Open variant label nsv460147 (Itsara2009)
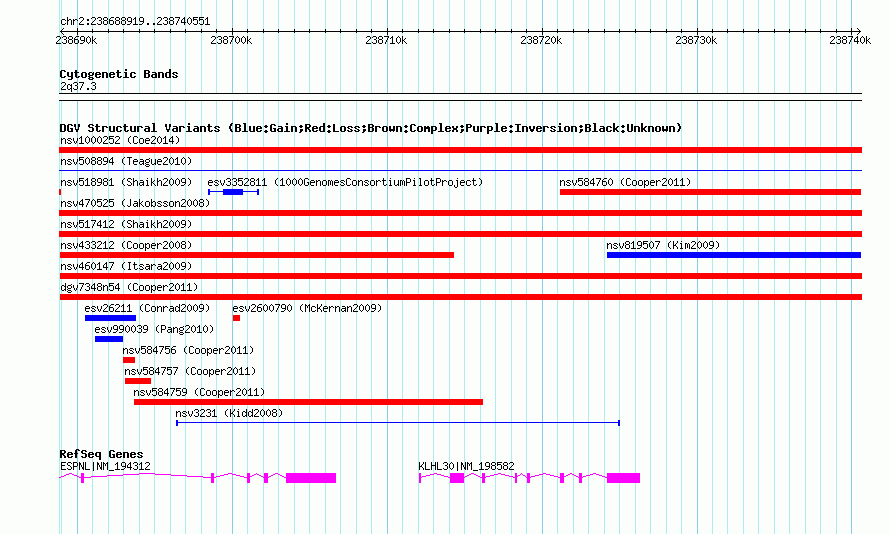890x534 pixels. pos(126,266)
